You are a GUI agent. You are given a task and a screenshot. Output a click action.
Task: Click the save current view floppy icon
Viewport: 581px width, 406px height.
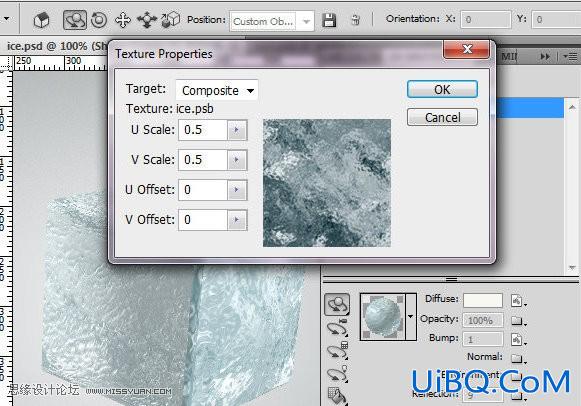tap(329, 20)
